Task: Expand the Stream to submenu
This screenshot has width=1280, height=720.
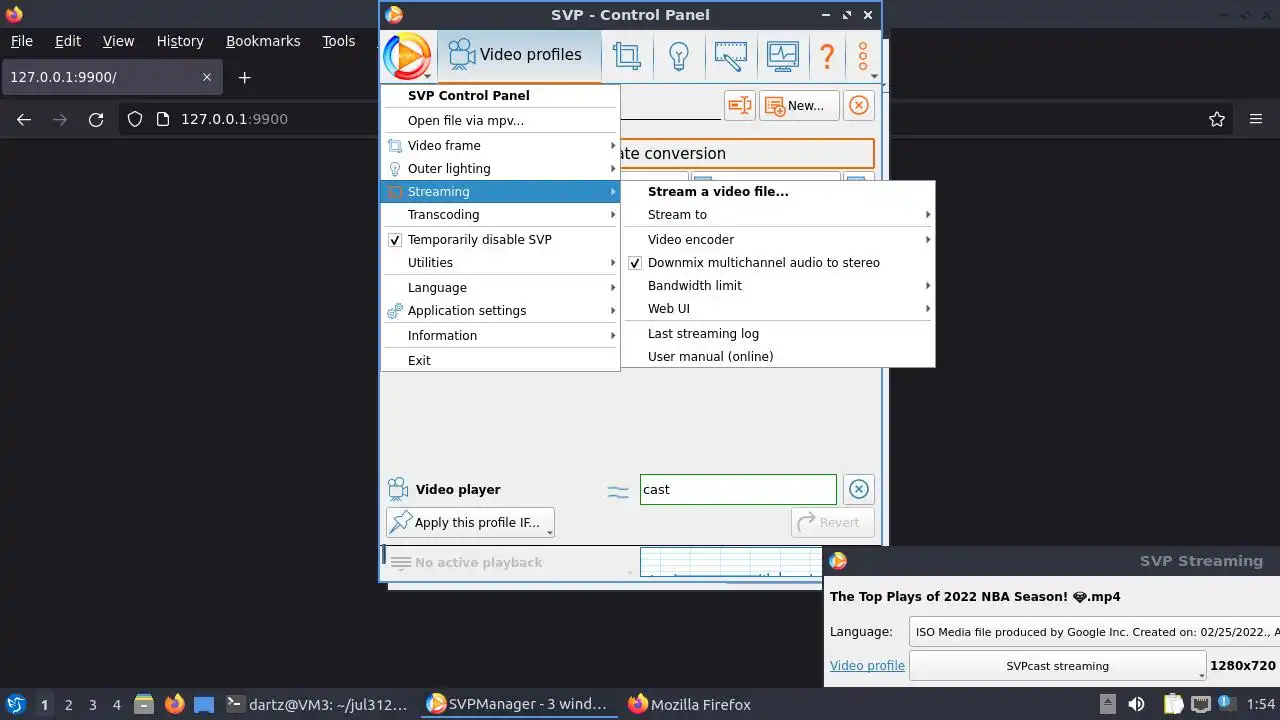Action: [778, 214]
